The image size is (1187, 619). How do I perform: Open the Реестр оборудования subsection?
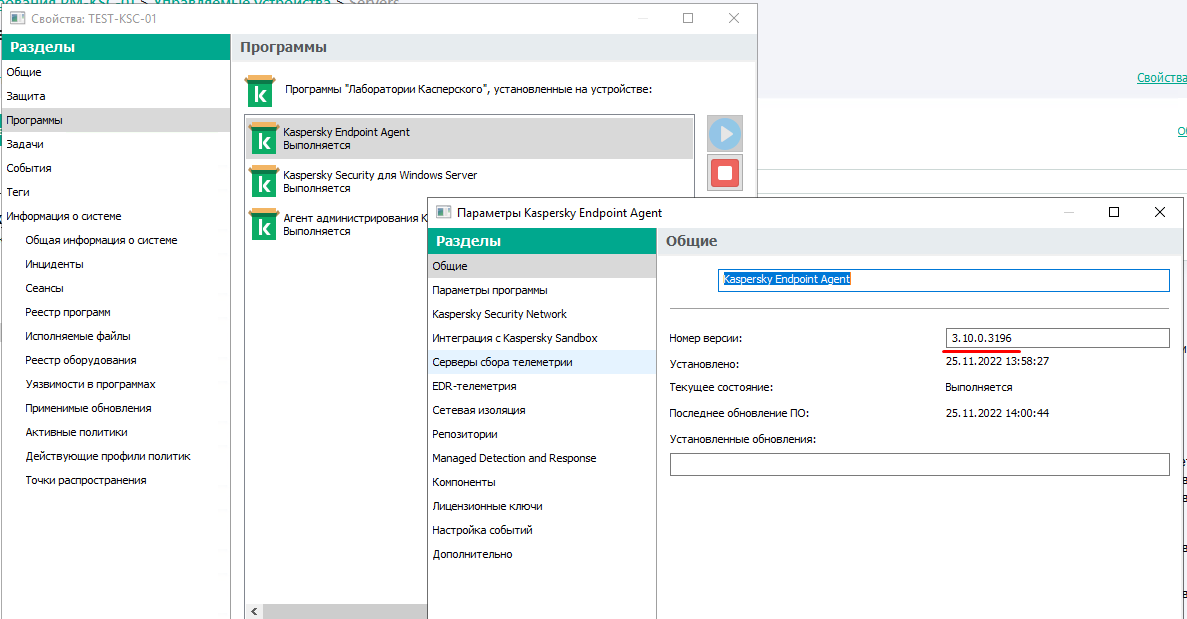point(81,360)
